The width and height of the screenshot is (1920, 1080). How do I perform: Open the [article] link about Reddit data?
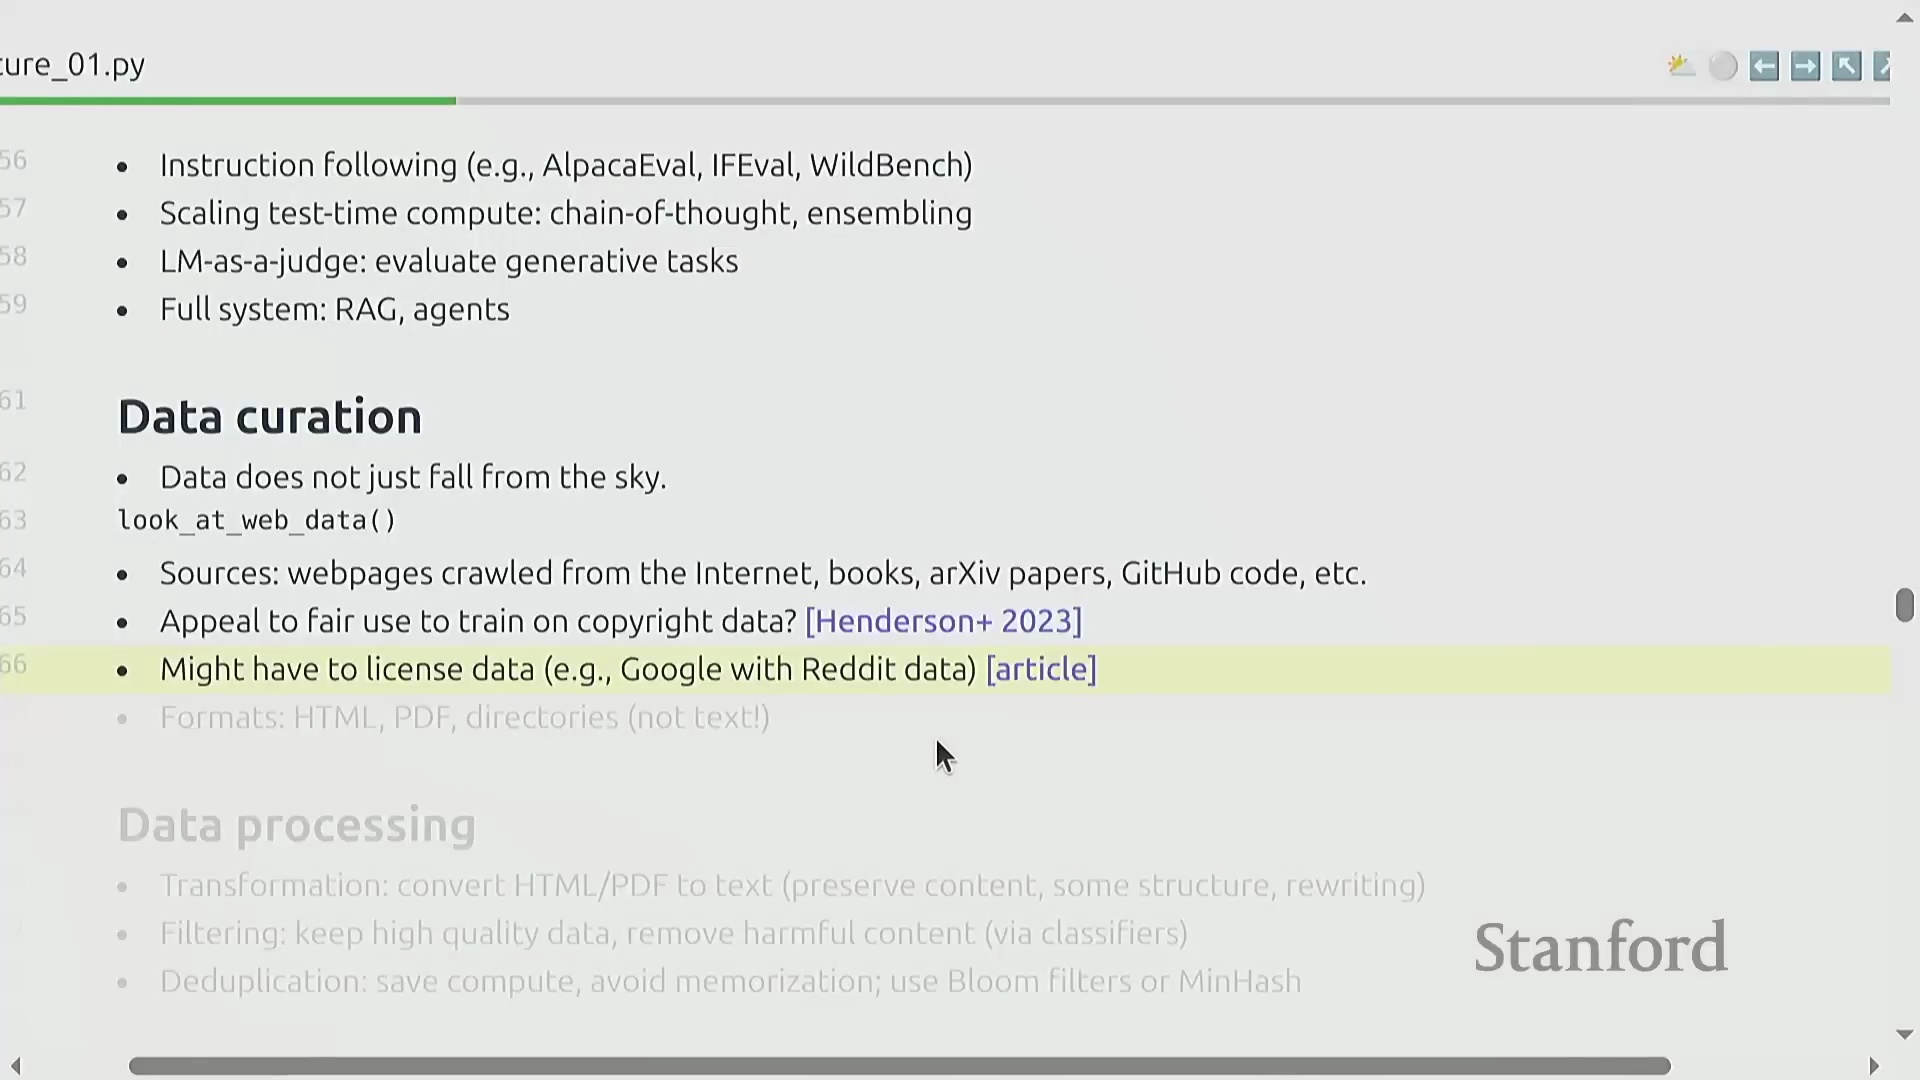click(x=1041, y=669)
